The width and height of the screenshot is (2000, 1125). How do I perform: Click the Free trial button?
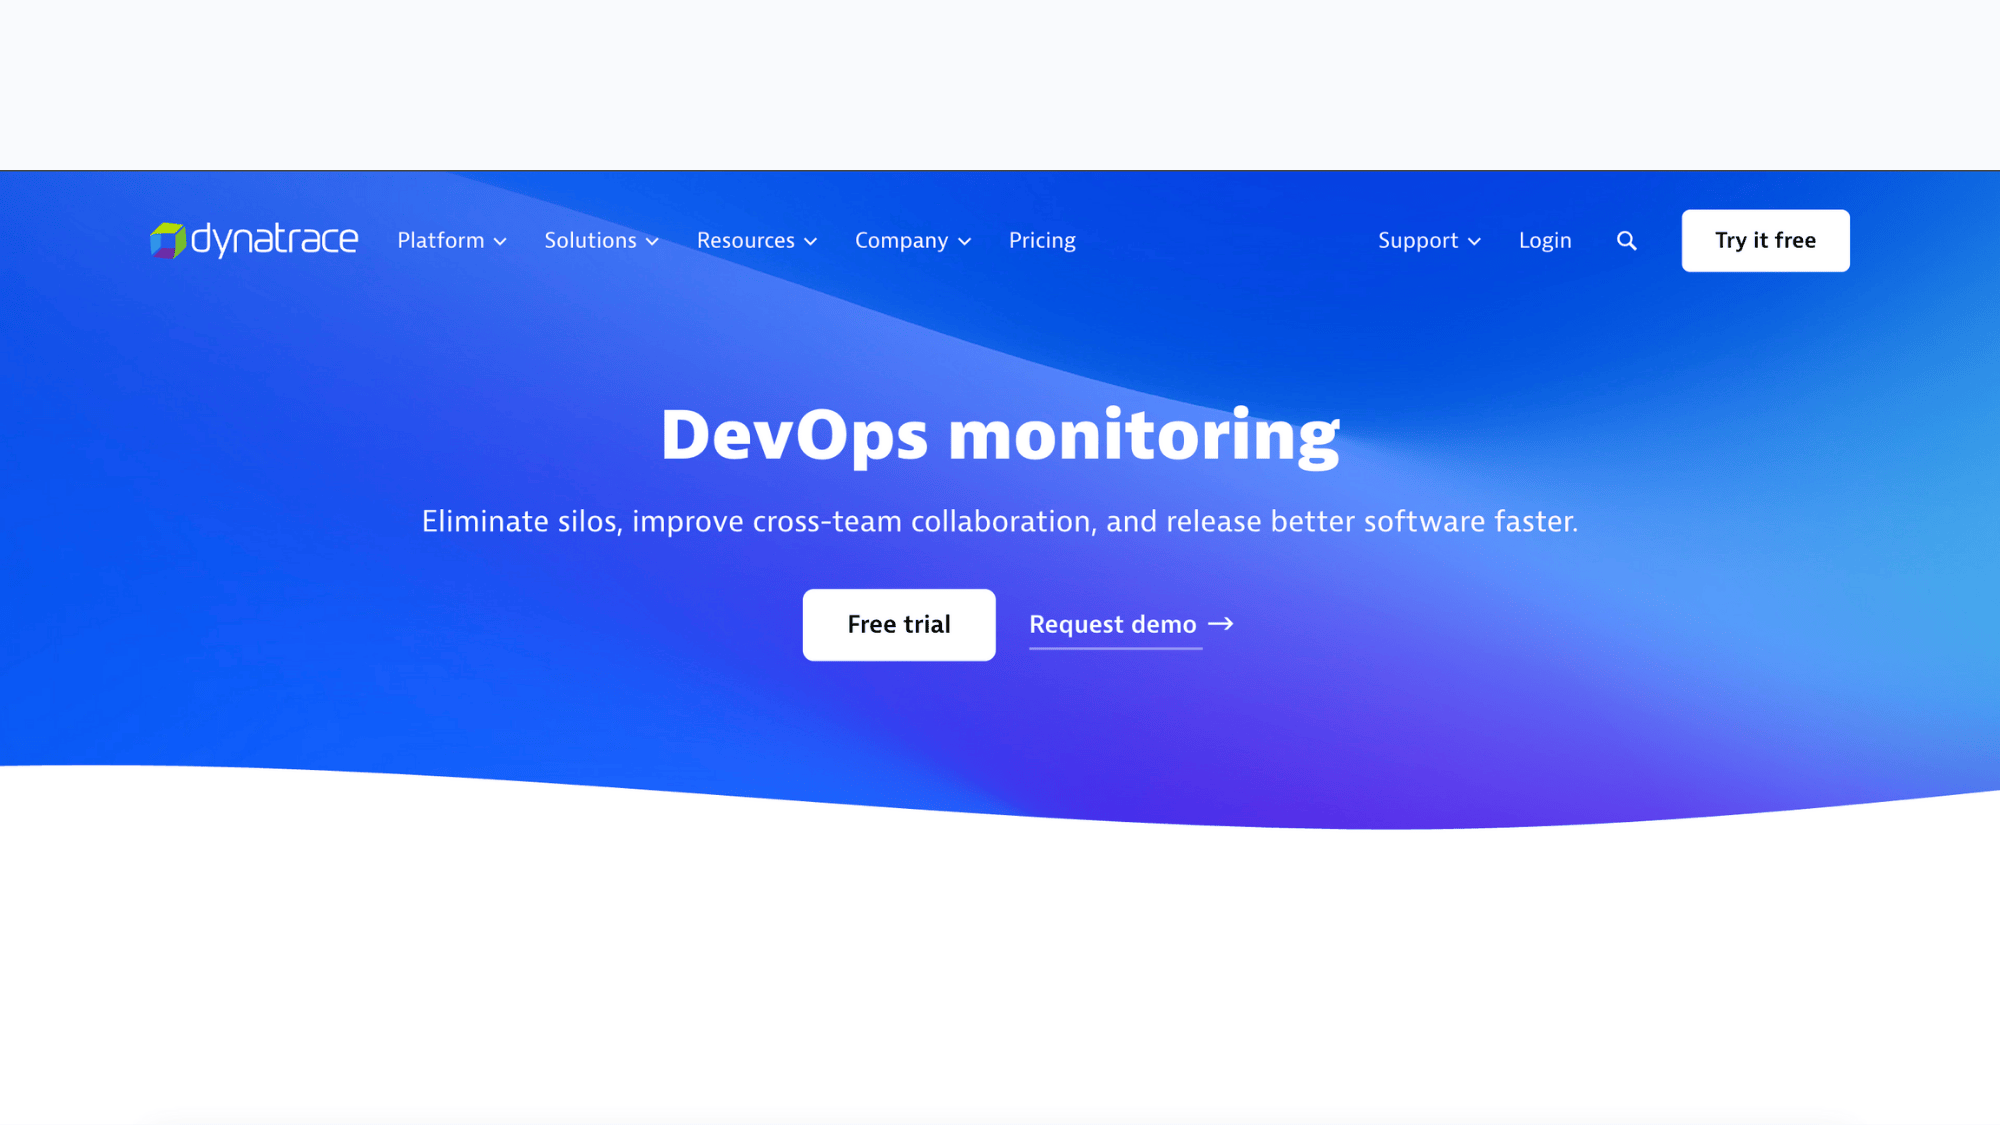[898, 624]
